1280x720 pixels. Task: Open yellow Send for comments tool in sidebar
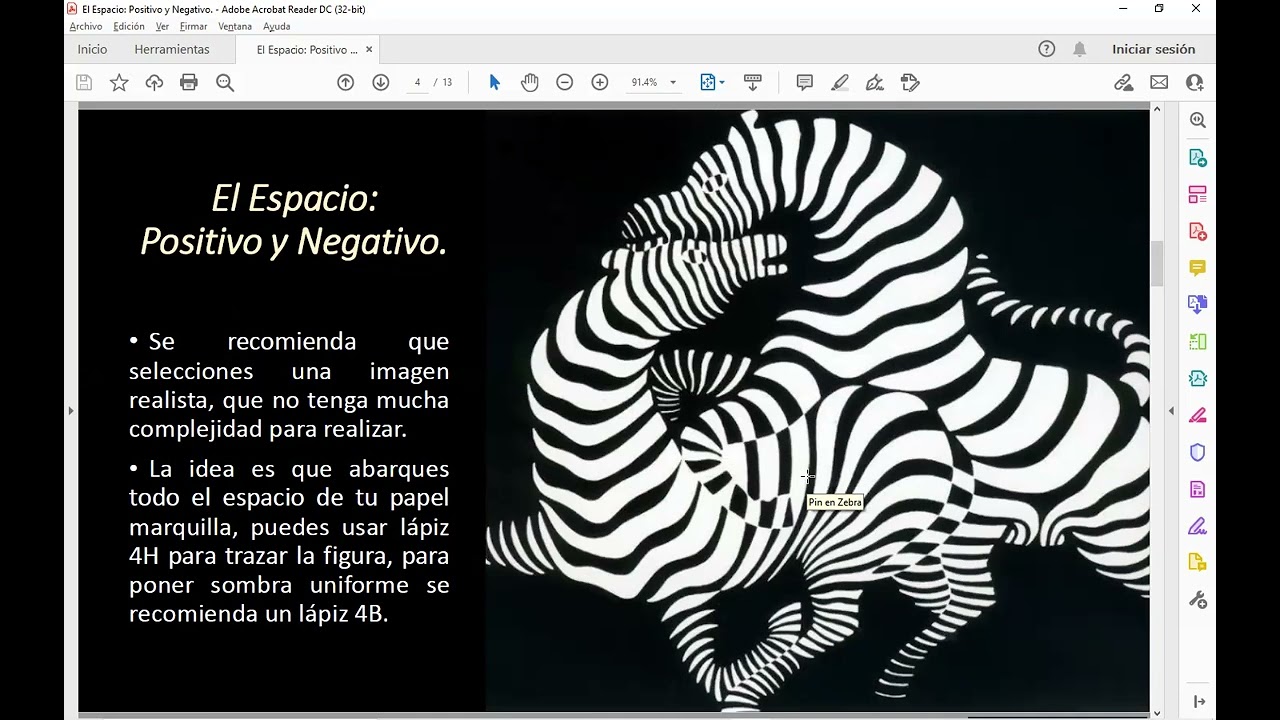tap(1197, 562)
